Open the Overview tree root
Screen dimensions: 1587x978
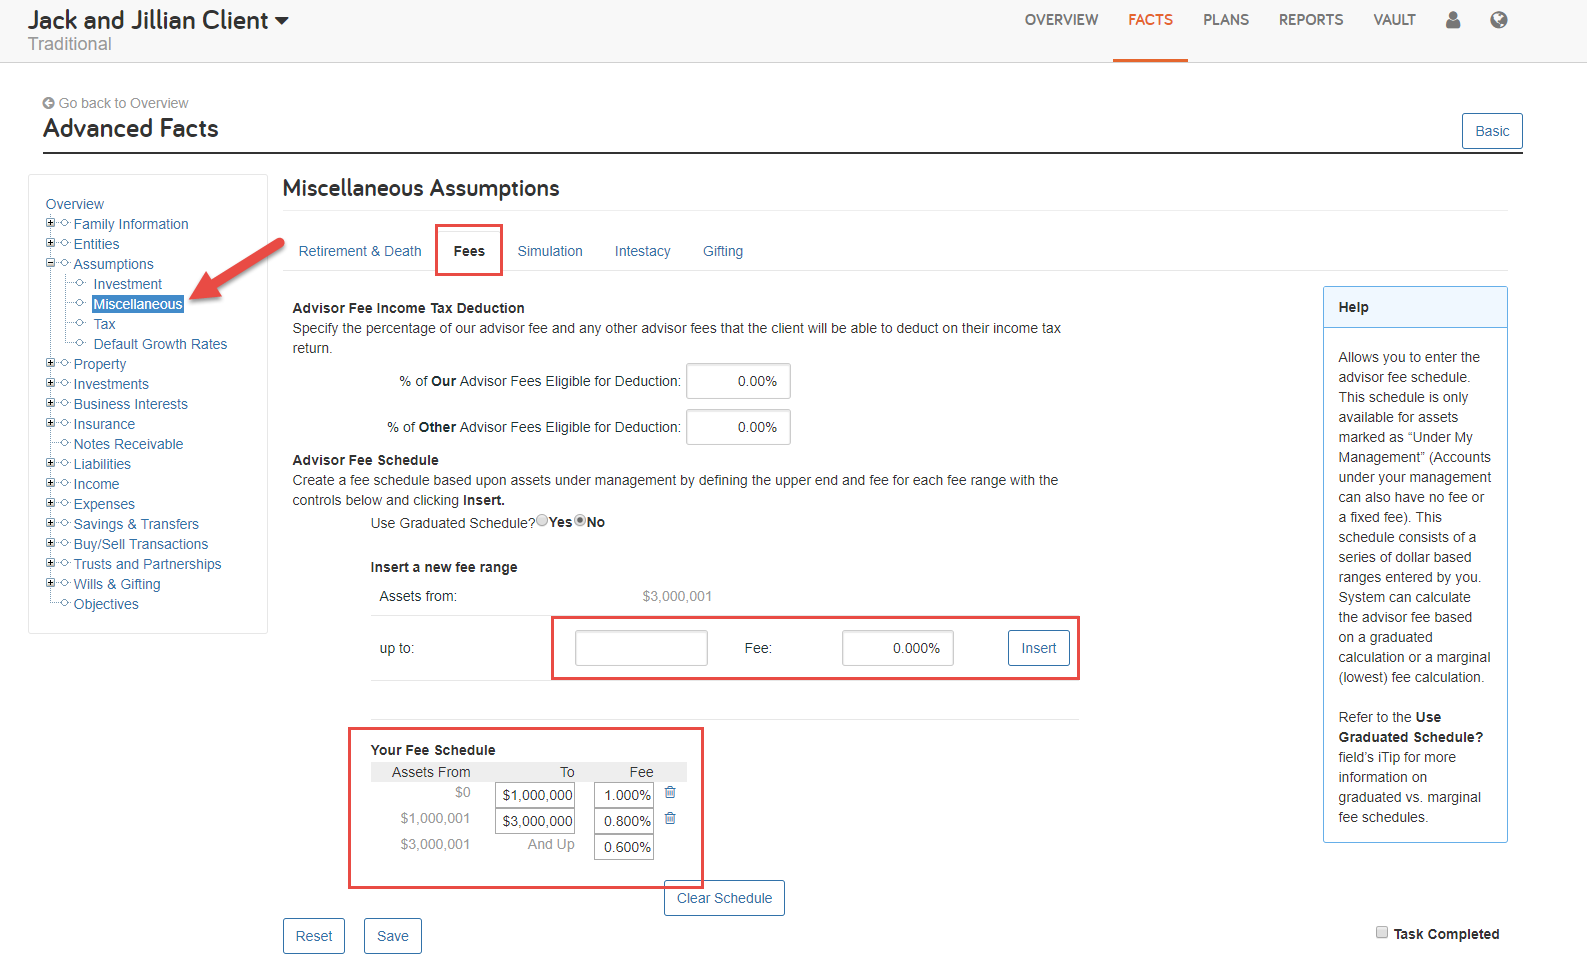click(75, 204)
